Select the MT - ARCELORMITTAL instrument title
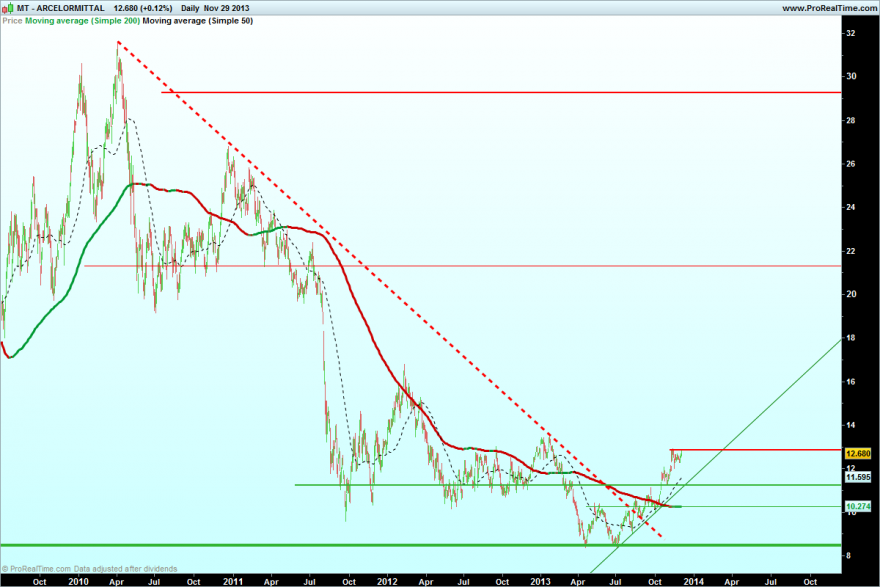The height and width of the screenshot is (587, 880). tap(61, 8)
